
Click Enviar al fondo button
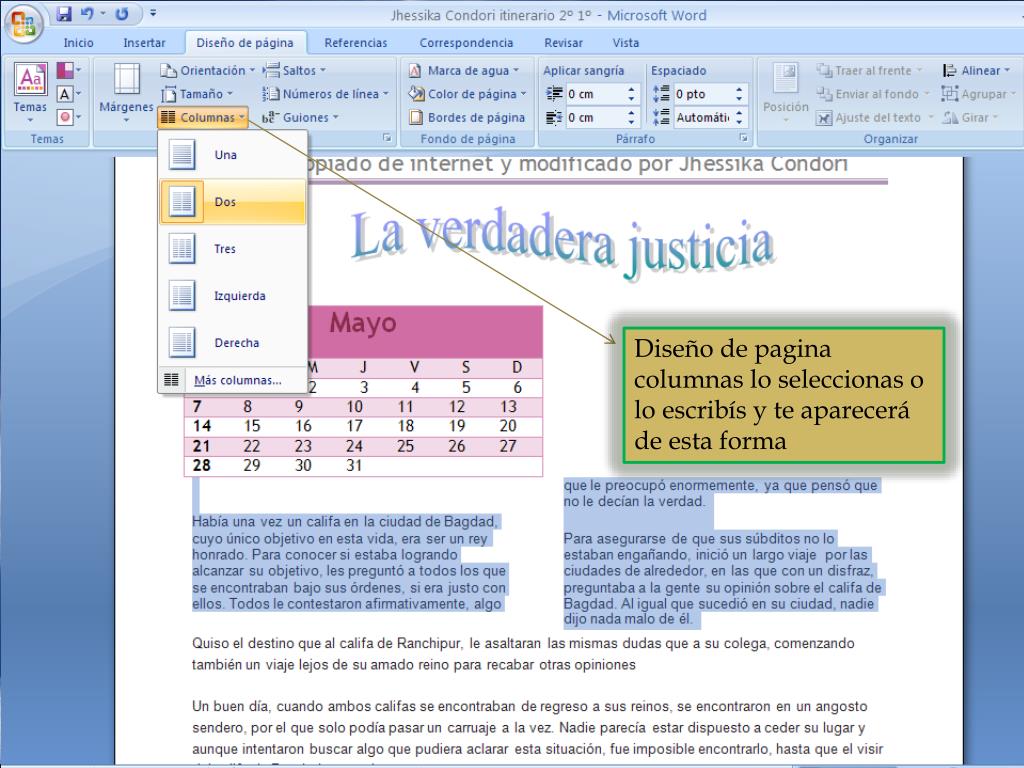(x=873, y=94)
